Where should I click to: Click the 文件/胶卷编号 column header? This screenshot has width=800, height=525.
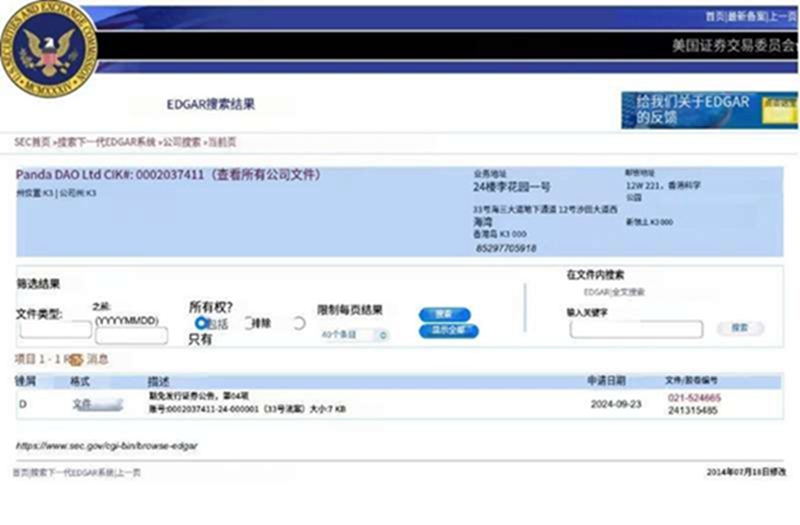pos(691,381)
